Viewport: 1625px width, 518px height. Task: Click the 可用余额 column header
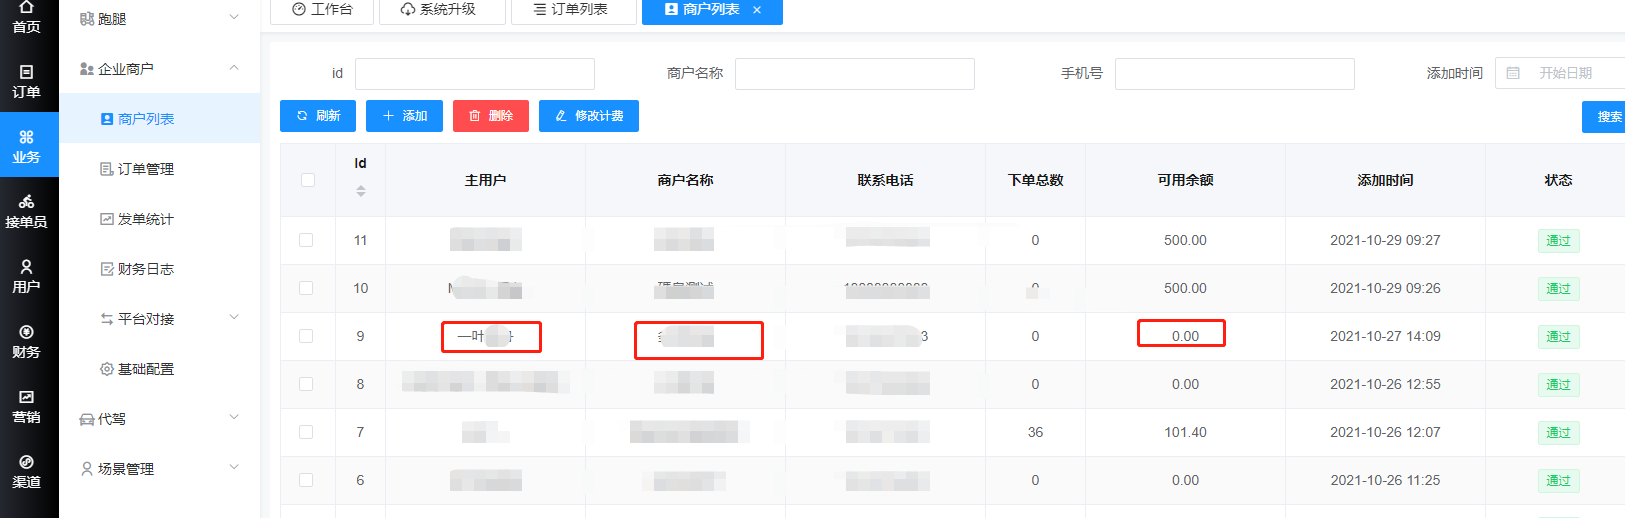point(1185,180)
